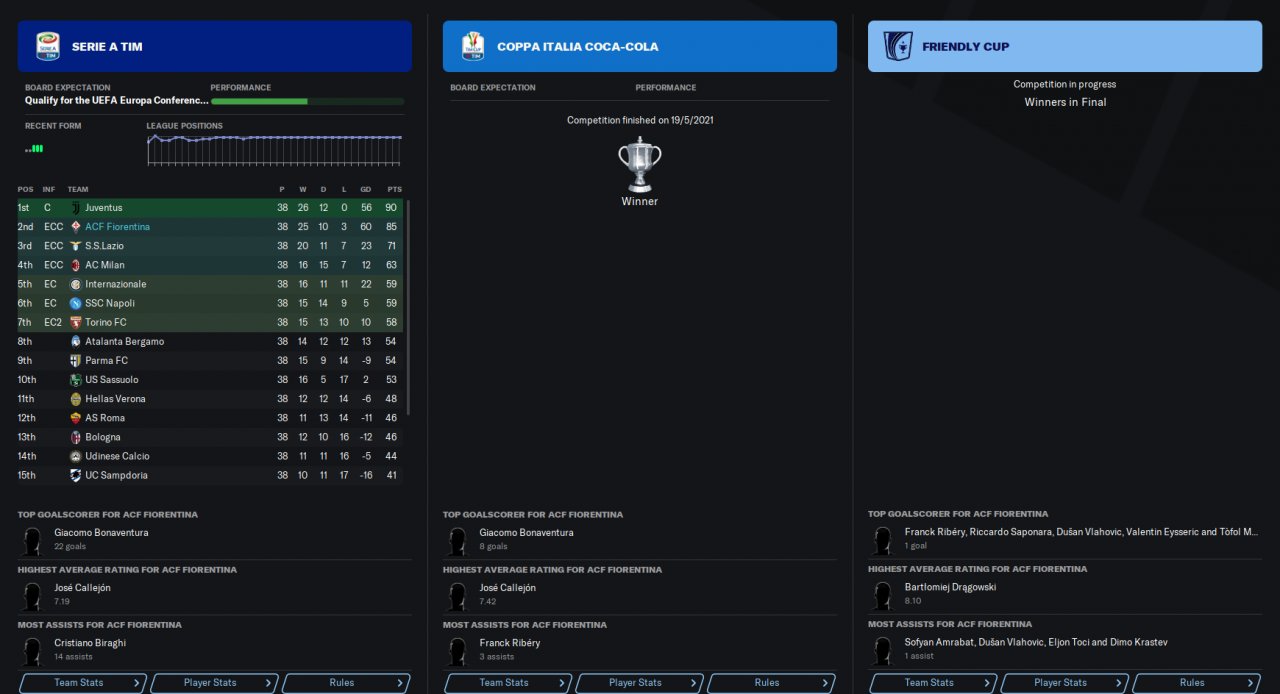Click Callejón's portrait under Serie A average rating
Screen dimensions: 1280x694
click(x=33, y=596)
